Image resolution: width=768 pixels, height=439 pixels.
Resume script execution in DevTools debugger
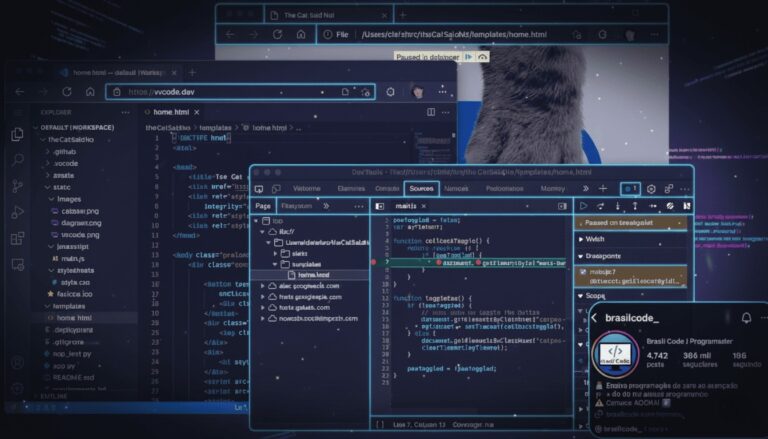pyautogui.click(x=583, y=206)
